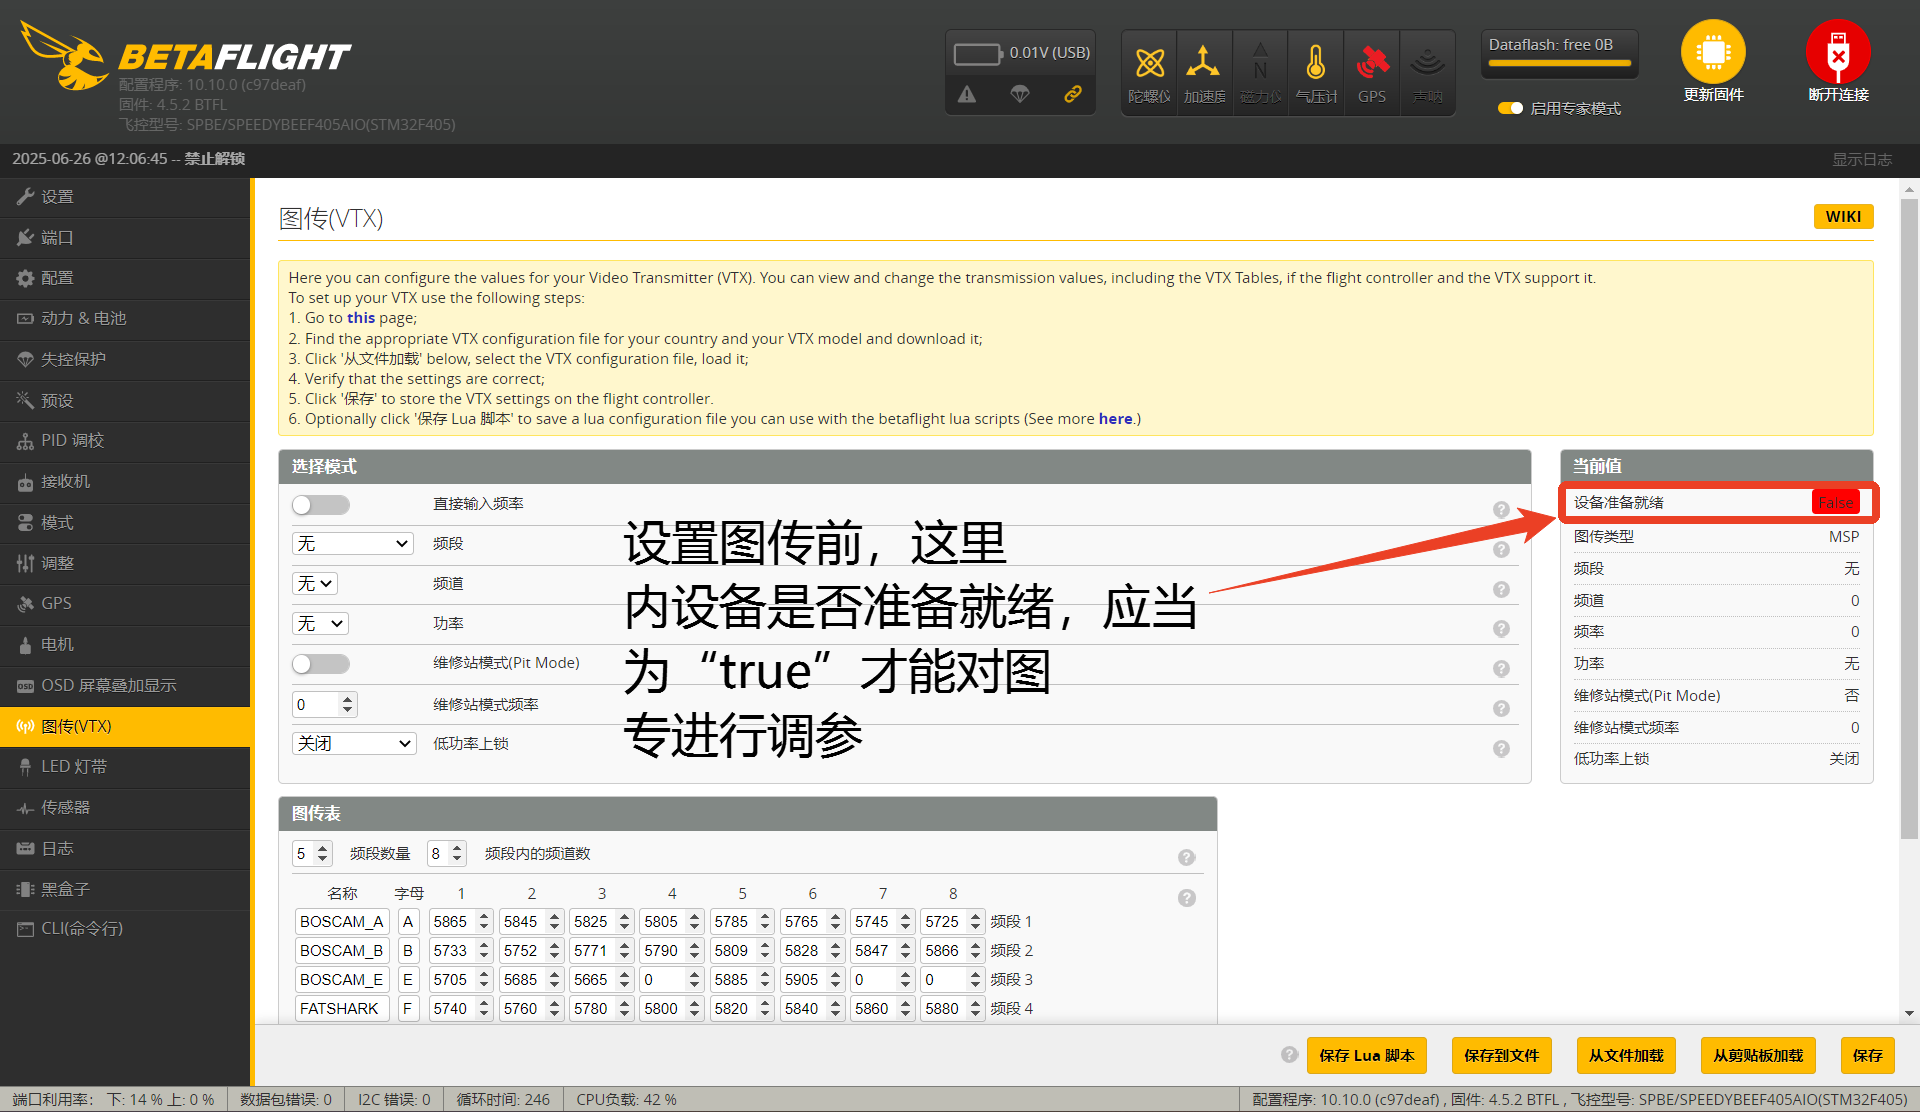Open the low power disarm dropdown
The image size is (1920, 1112).
coord(354,743)
